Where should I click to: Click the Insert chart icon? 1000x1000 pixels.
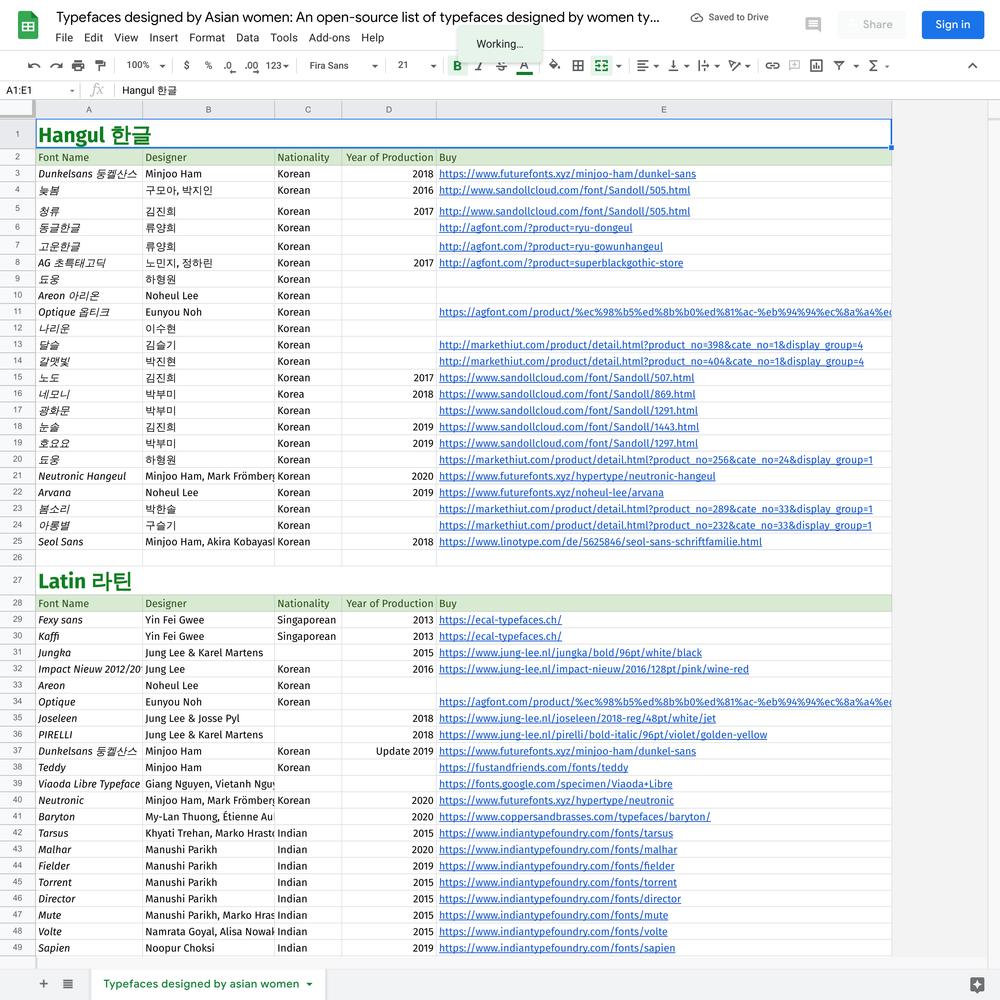[x=816, y=66]
